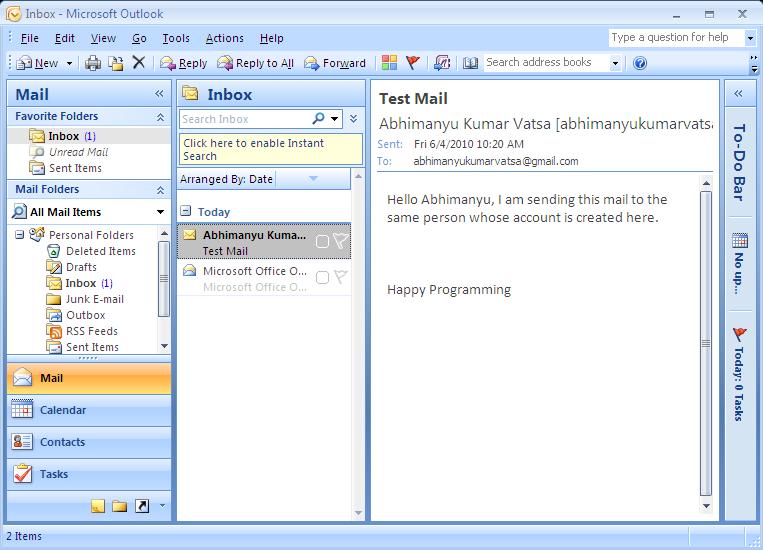Open the Go menu

point(139,38)
